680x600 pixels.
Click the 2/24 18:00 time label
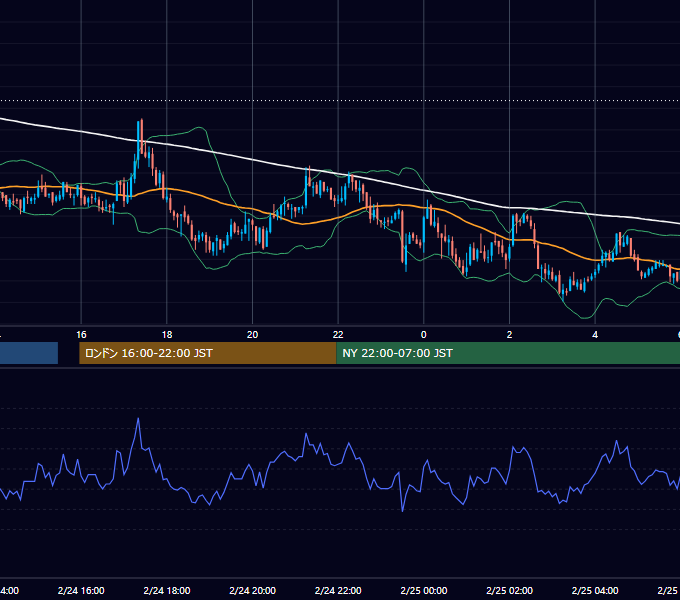coord(167,590)
